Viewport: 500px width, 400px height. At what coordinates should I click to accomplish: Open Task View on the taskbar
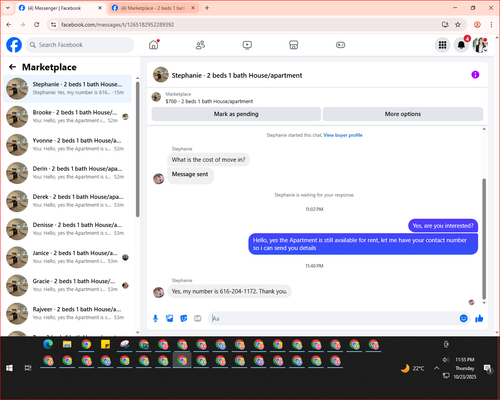[x=28, y=368]
